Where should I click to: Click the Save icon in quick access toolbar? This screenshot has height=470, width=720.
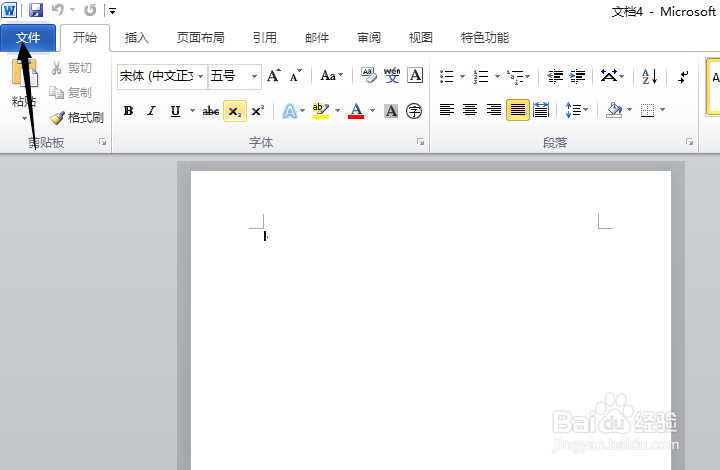[x=35, y=10]
